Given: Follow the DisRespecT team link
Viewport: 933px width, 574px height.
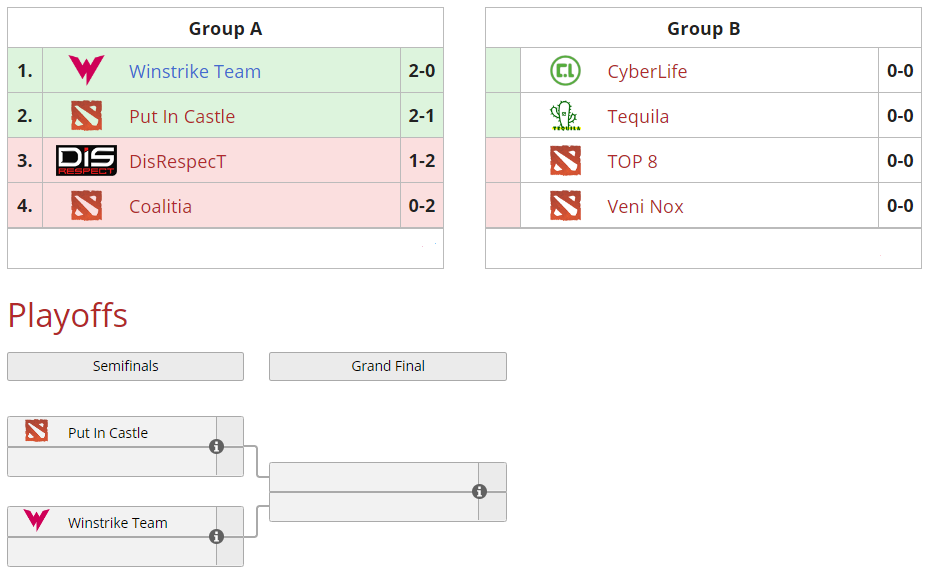Looking at the screenshot, I should coord(178,162).
